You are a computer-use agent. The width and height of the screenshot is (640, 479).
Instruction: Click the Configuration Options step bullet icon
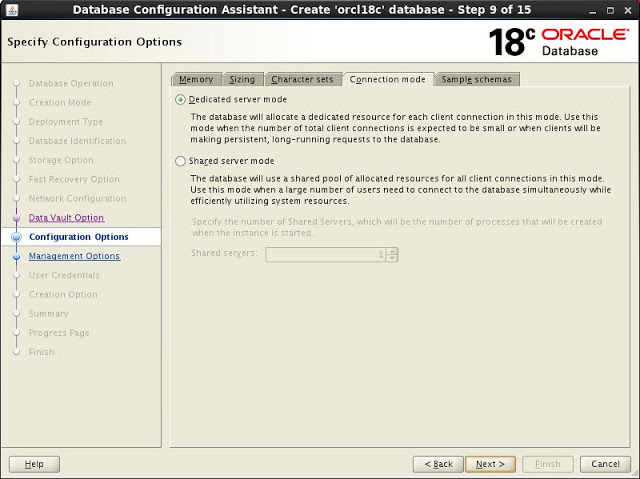tap(17, 237)
